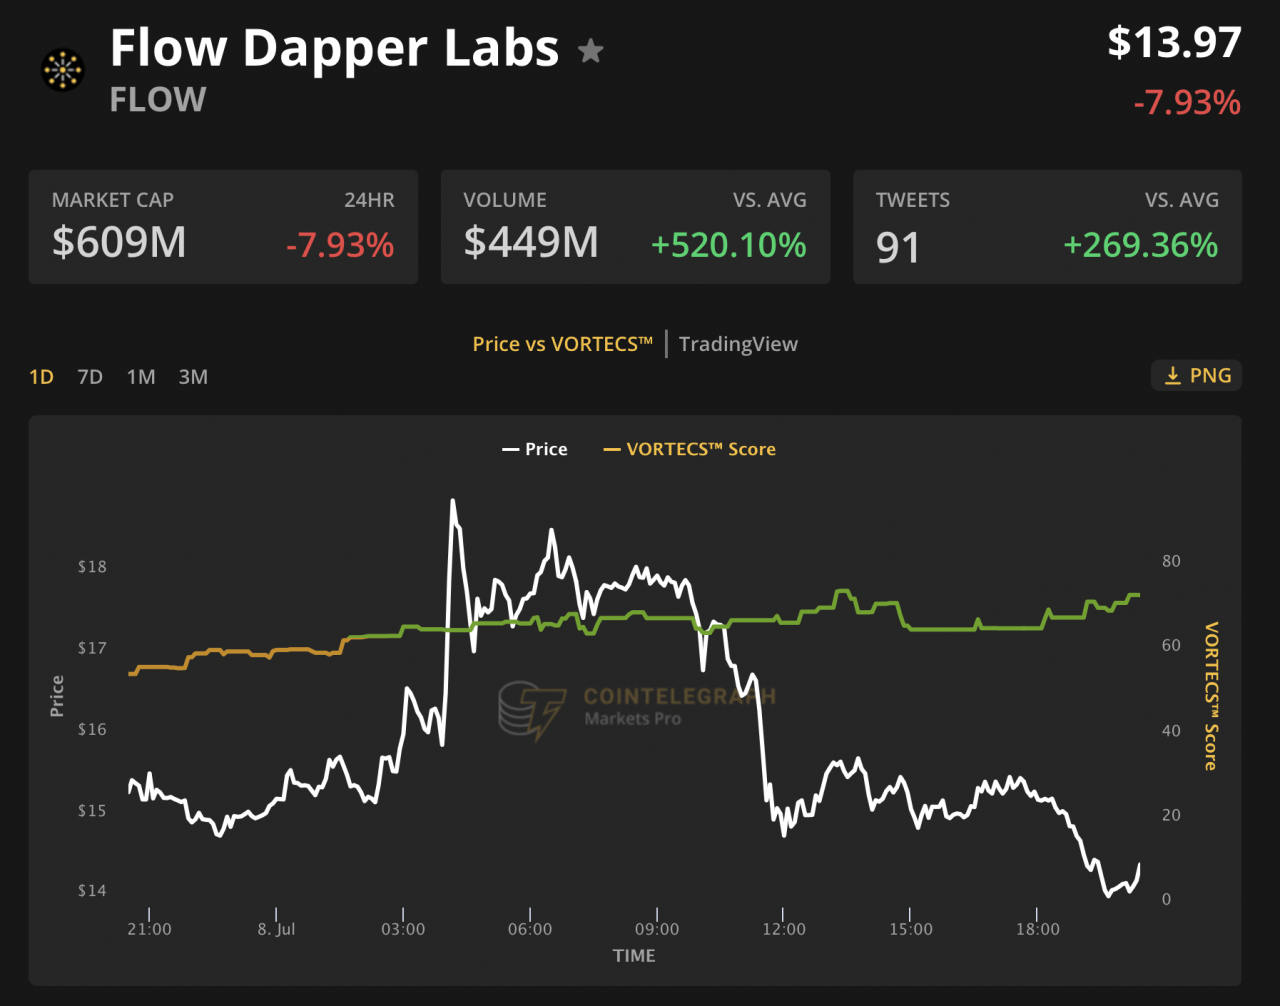Toggle the VORTECS™ Score legend entry
The height and width of the screenshot is (1006, 1280).
tap(690, 449)
